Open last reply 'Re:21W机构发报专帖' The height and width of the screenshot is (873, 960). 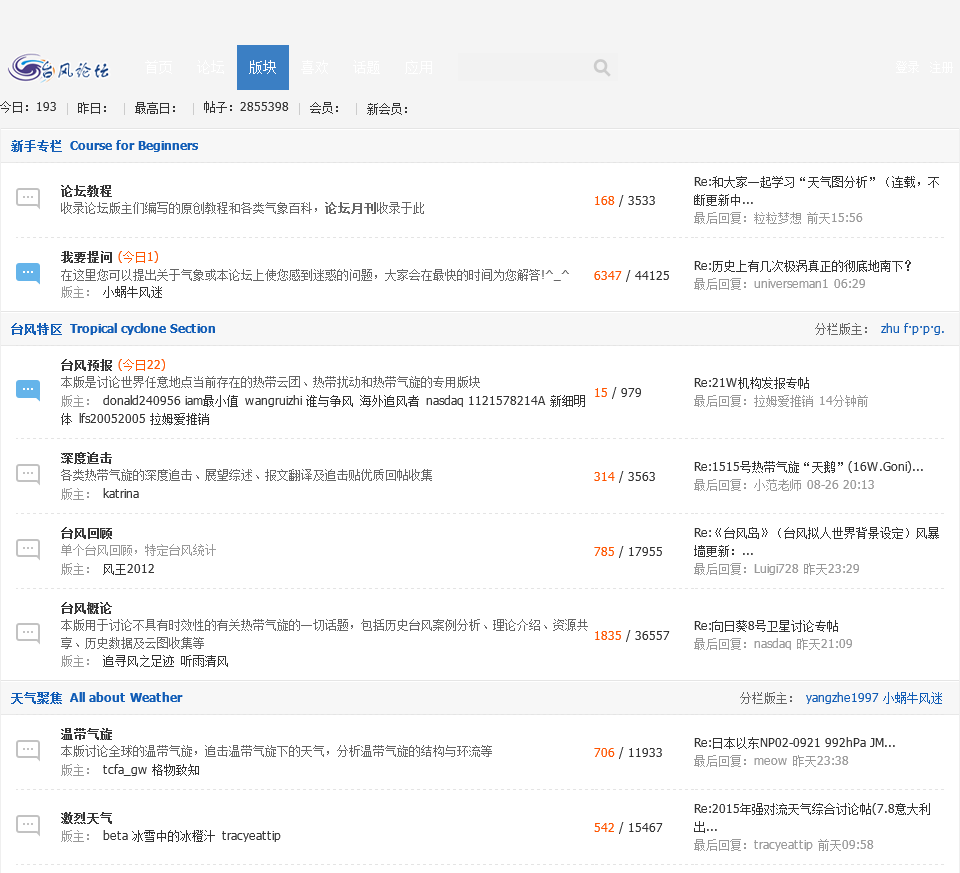point(751,383)
